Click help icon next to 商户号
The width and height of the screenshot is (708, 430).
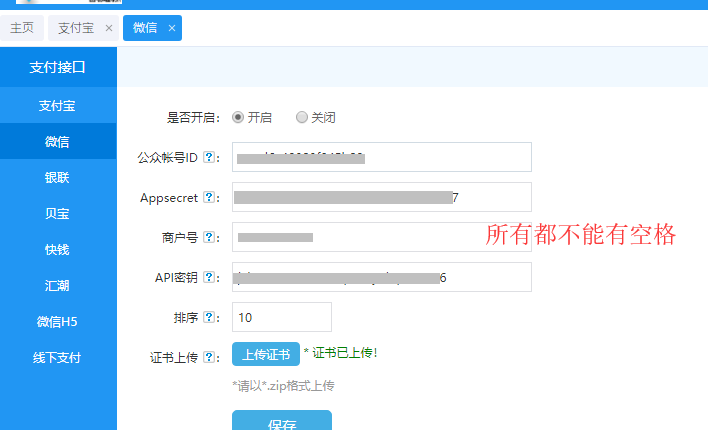(209, 237)
